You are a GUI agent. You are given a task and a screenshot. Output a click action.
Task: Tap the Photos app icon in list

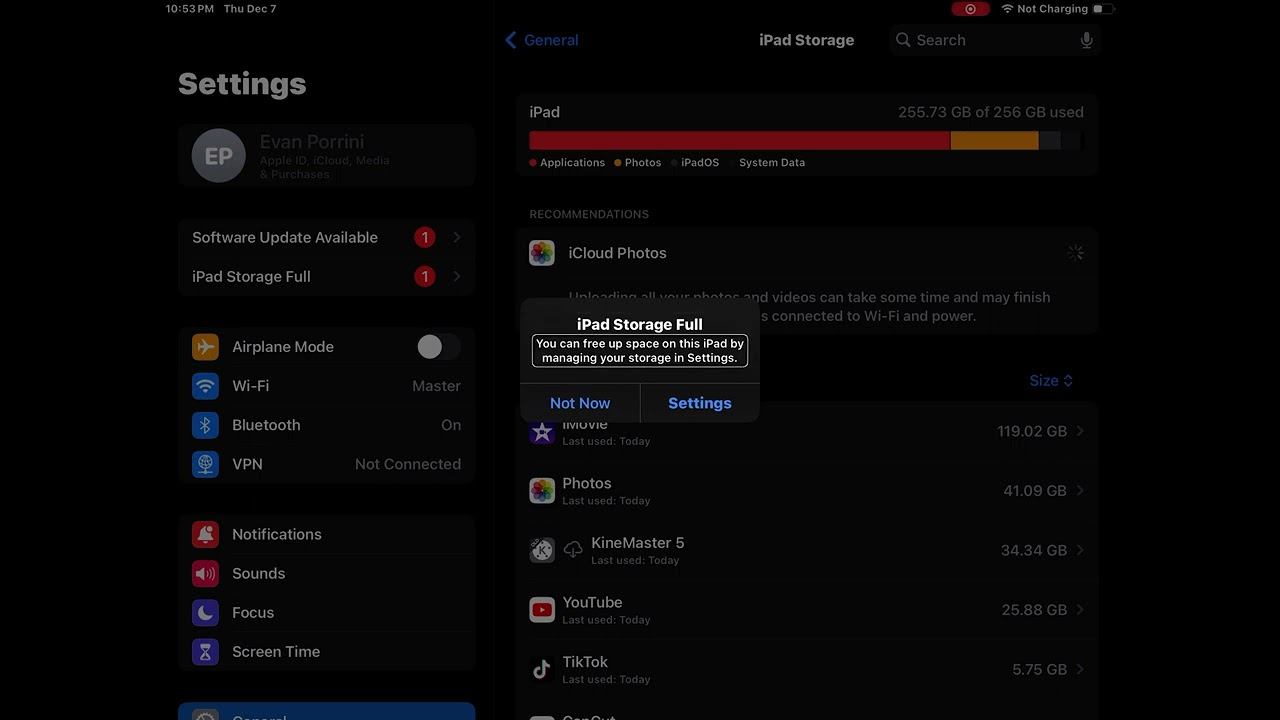[x=542, y=491]
